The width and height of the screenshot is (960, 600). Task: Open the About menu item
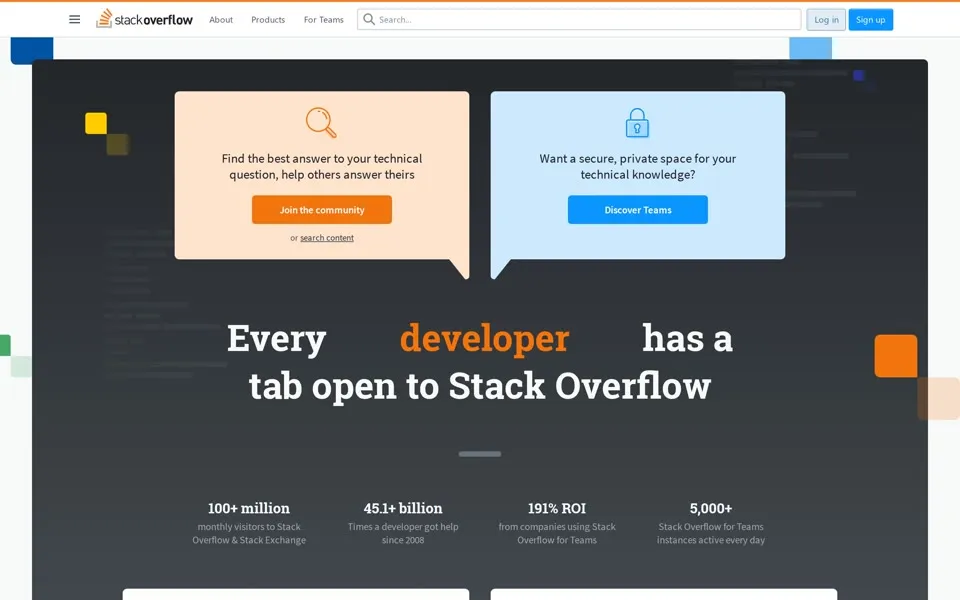(221, 20)
